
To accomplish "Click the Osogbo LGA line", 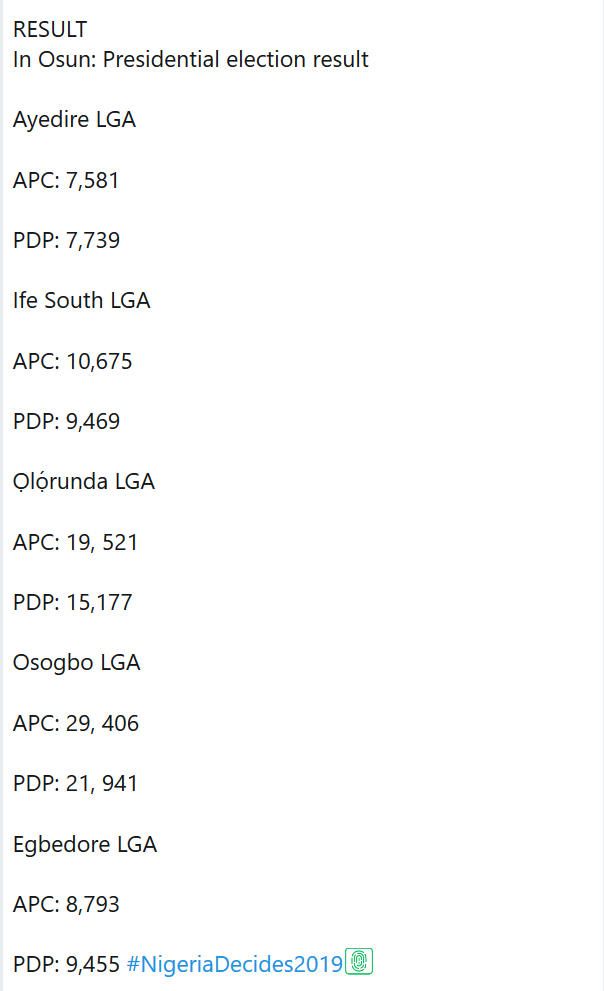I will click(x=76, y=663).
